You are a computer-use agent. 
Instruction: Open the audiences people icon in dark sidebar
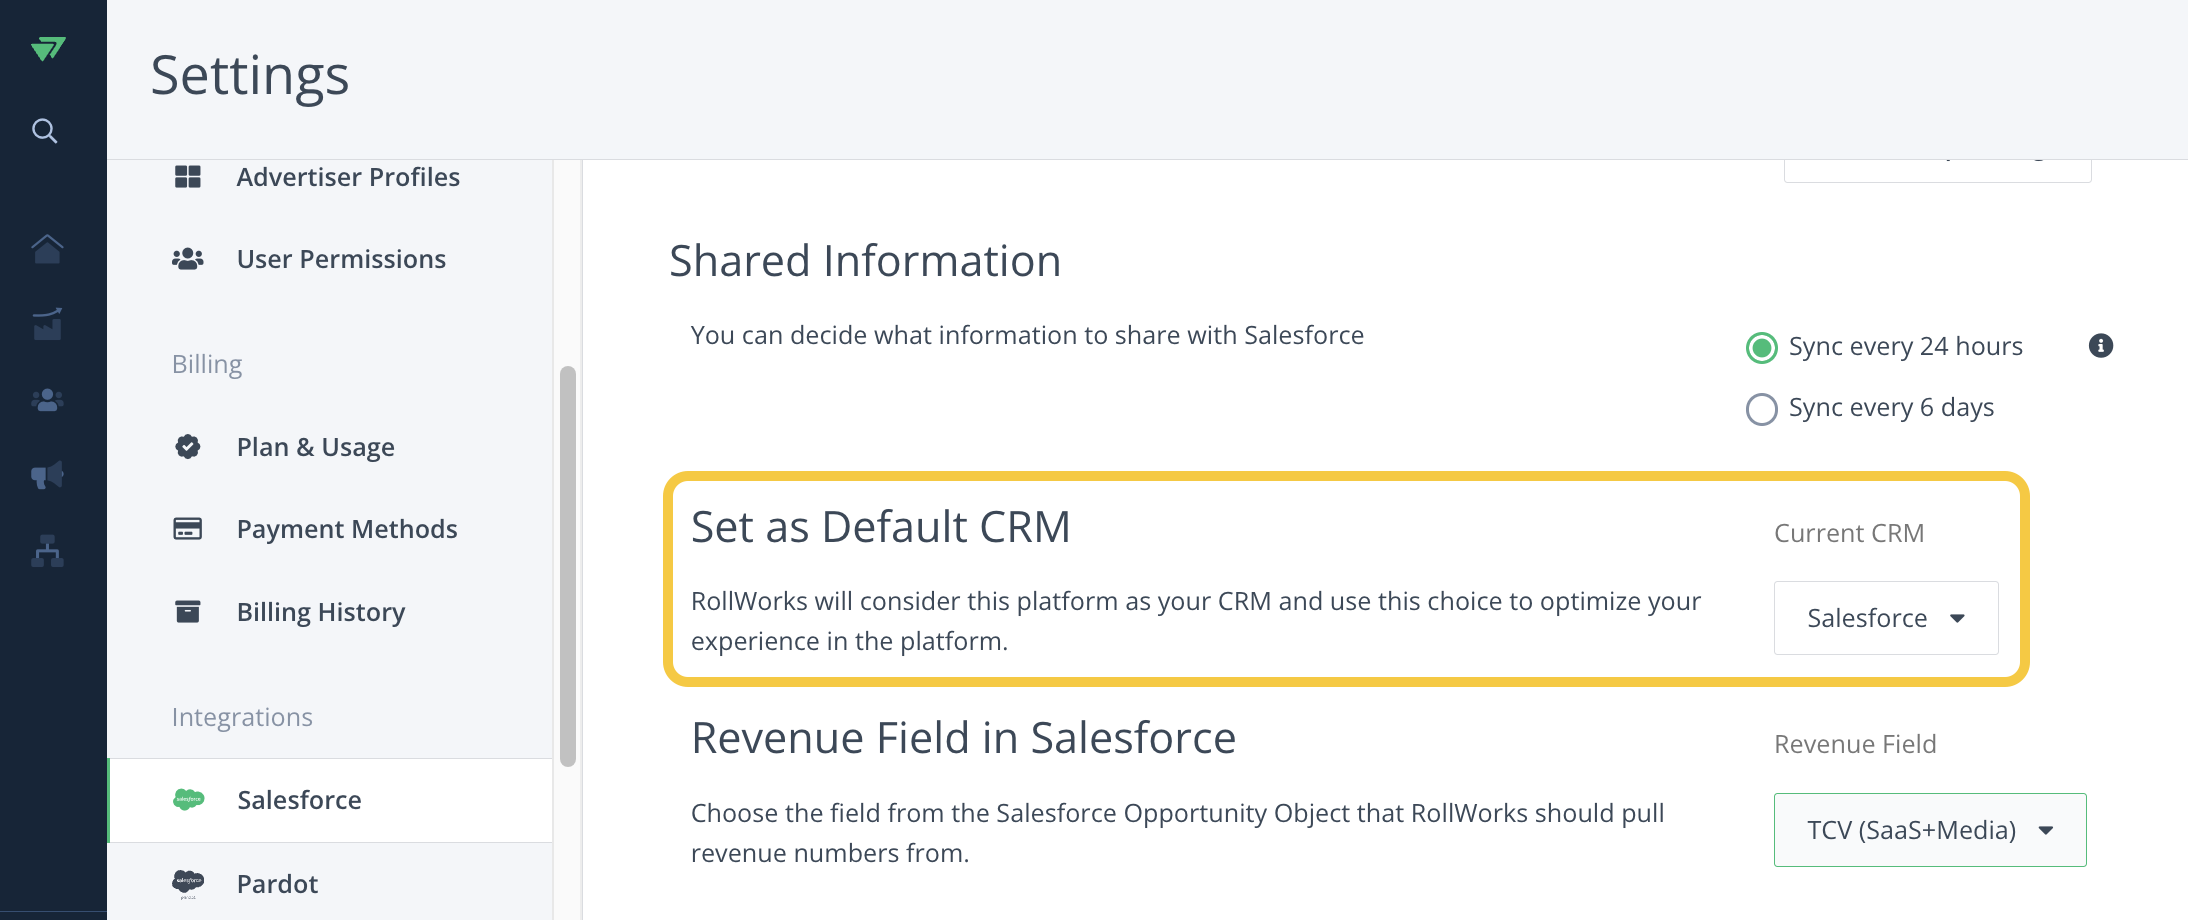[47, 401]
